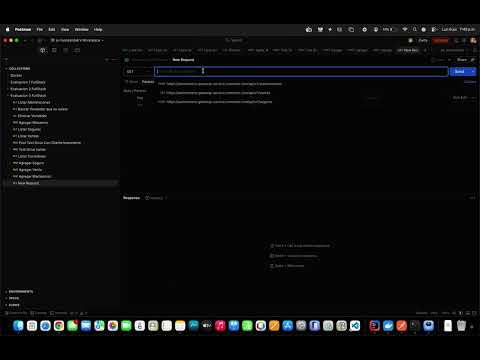Screen dimensions: 480x360
Task: Open the Params tab
Action: (148, 82)
